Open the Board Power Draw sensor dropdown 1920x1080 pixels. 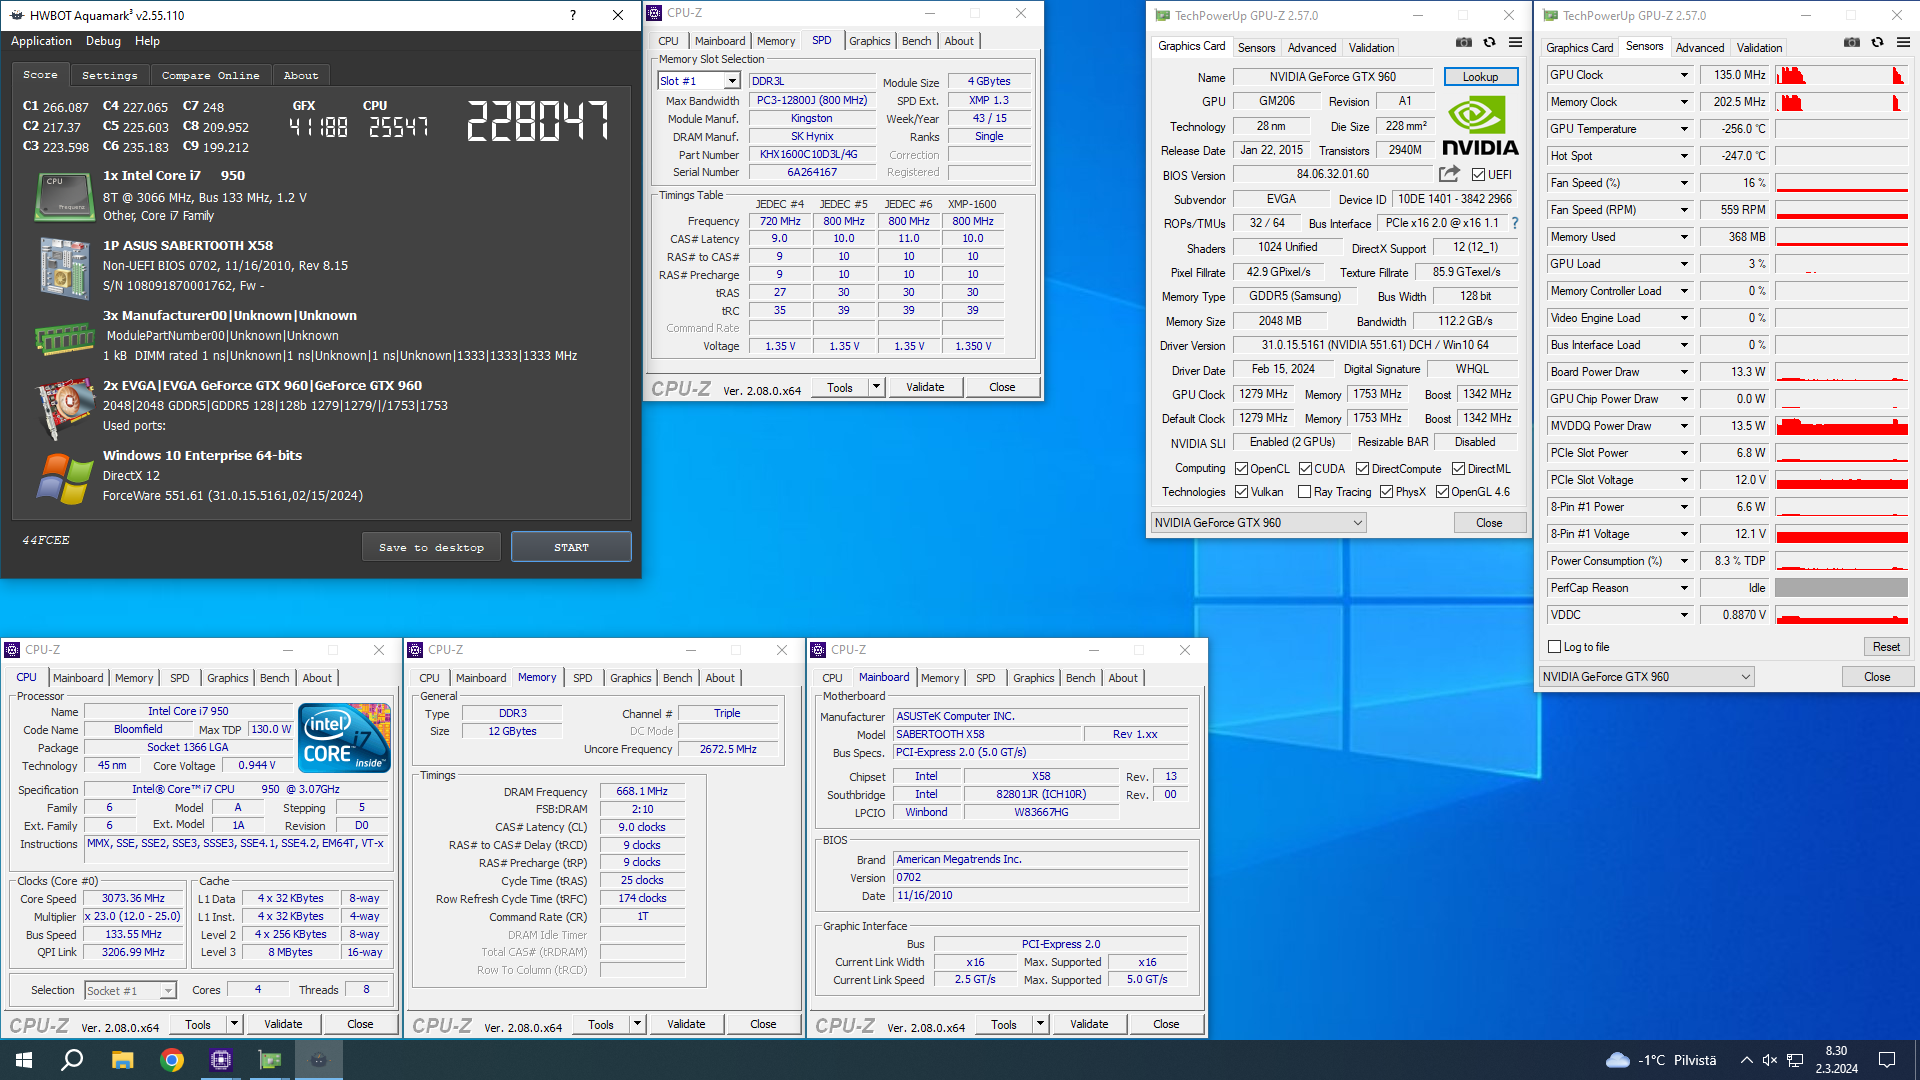[x=1684, y=372]
